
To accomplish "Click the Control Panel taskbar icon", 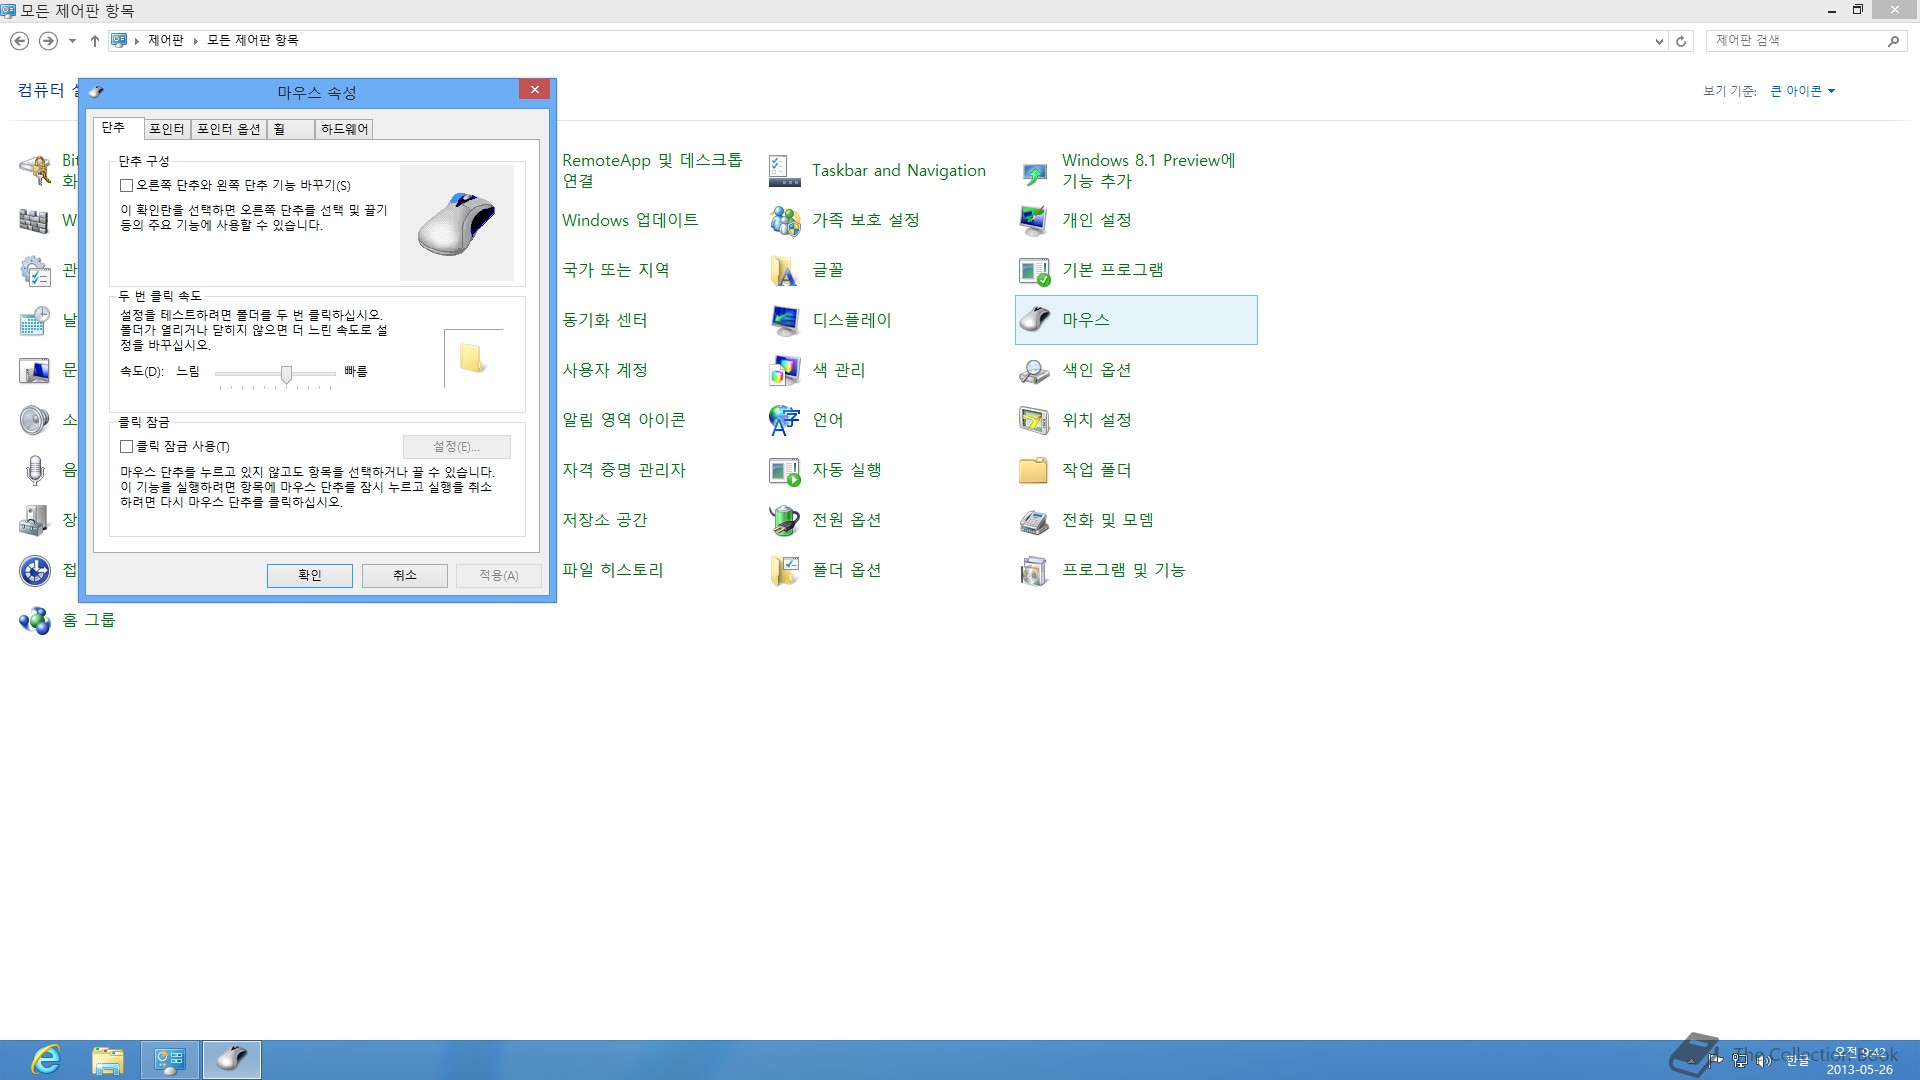I will click(x=170, y=1060).
